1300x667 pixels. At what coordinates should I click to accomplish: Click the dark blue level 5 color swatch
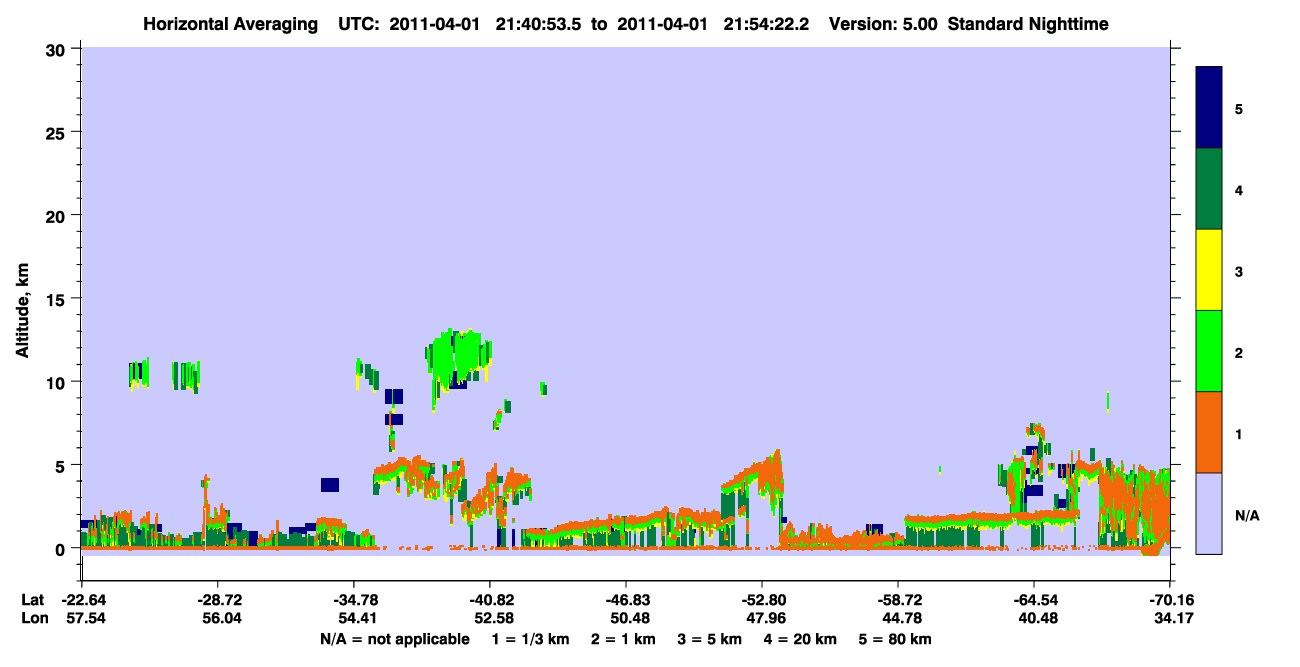click(x=1209, y=107)
